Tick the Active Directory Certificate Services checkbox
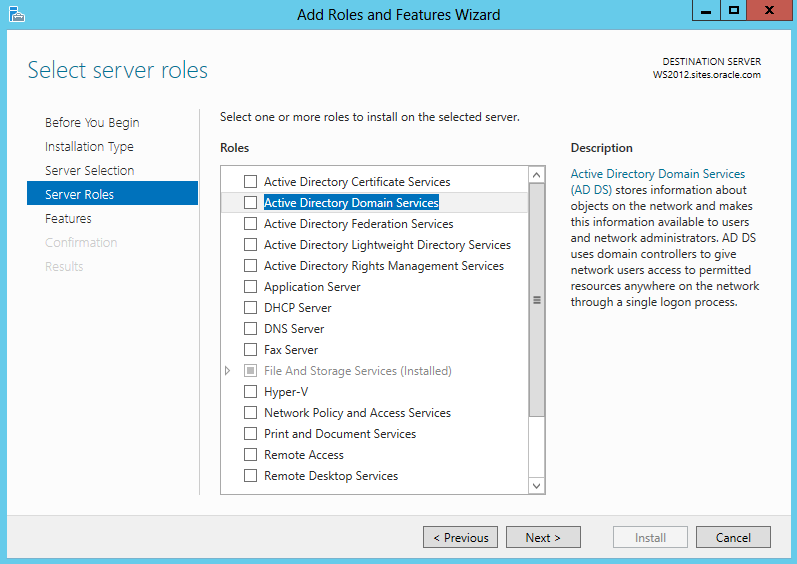Viewport: 797px width, 564px height. 250,181
